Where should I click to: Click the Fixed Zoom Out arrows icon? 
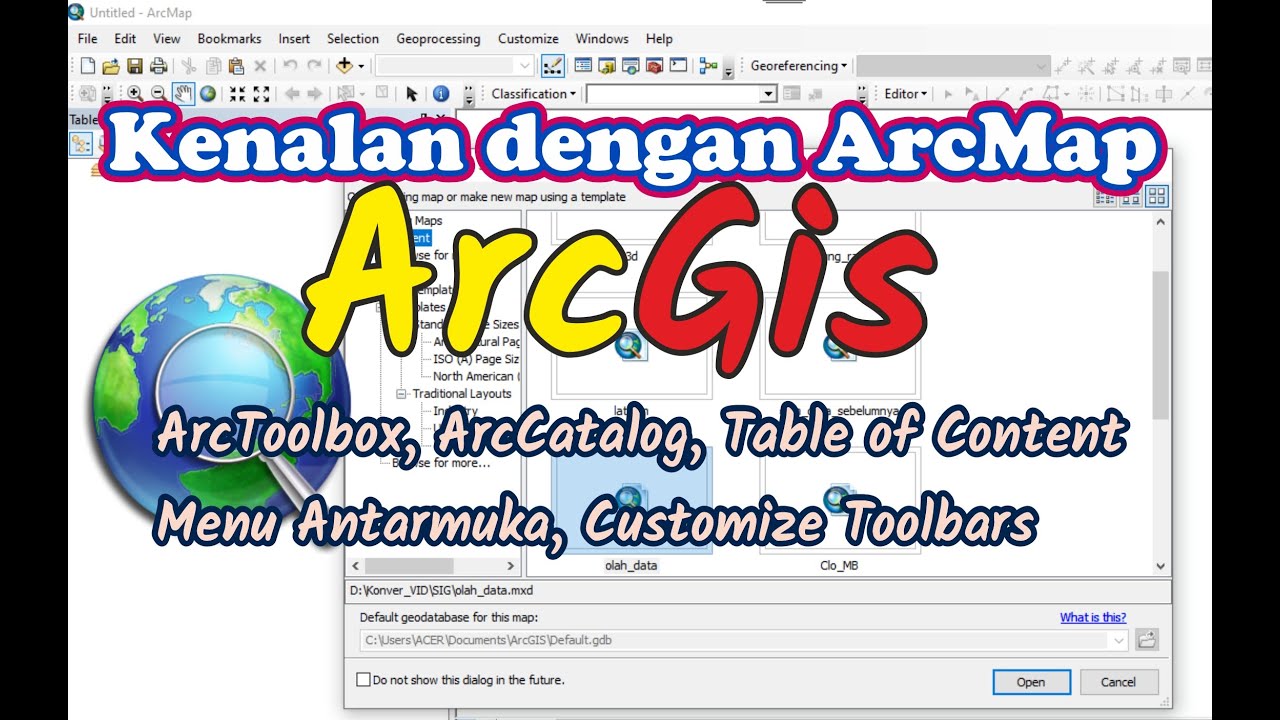(261, 94)
